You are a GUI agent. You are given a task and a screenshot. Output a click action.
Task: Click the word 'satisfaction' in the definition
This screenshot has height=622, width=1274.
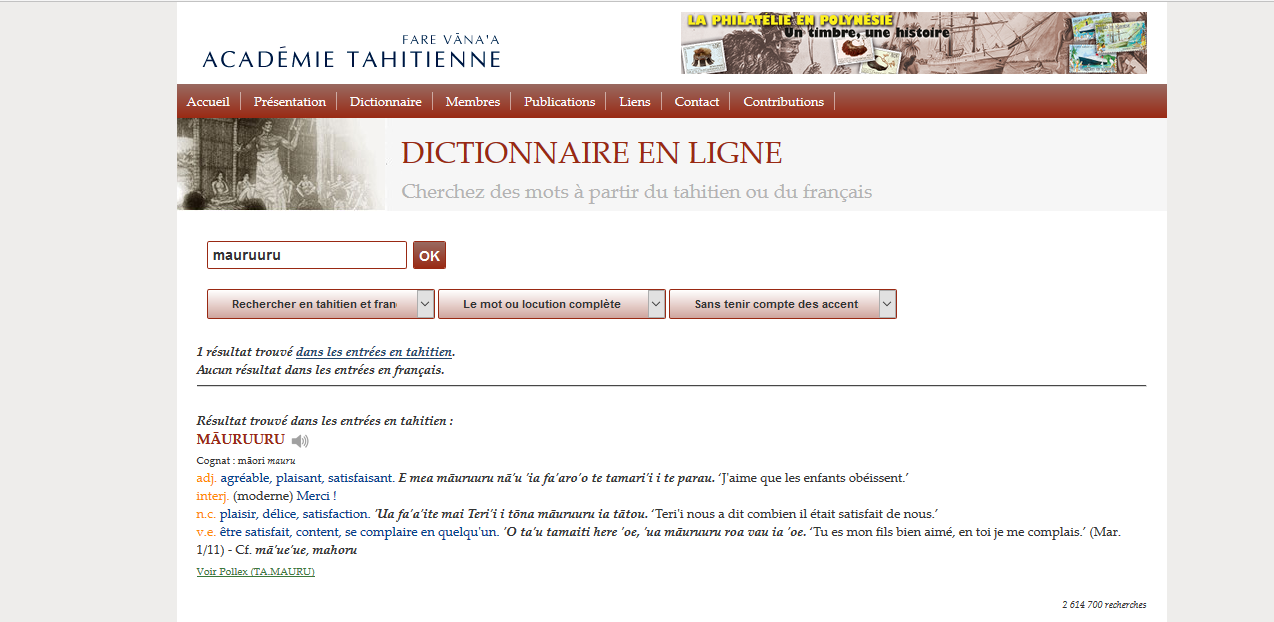[335, 514]
